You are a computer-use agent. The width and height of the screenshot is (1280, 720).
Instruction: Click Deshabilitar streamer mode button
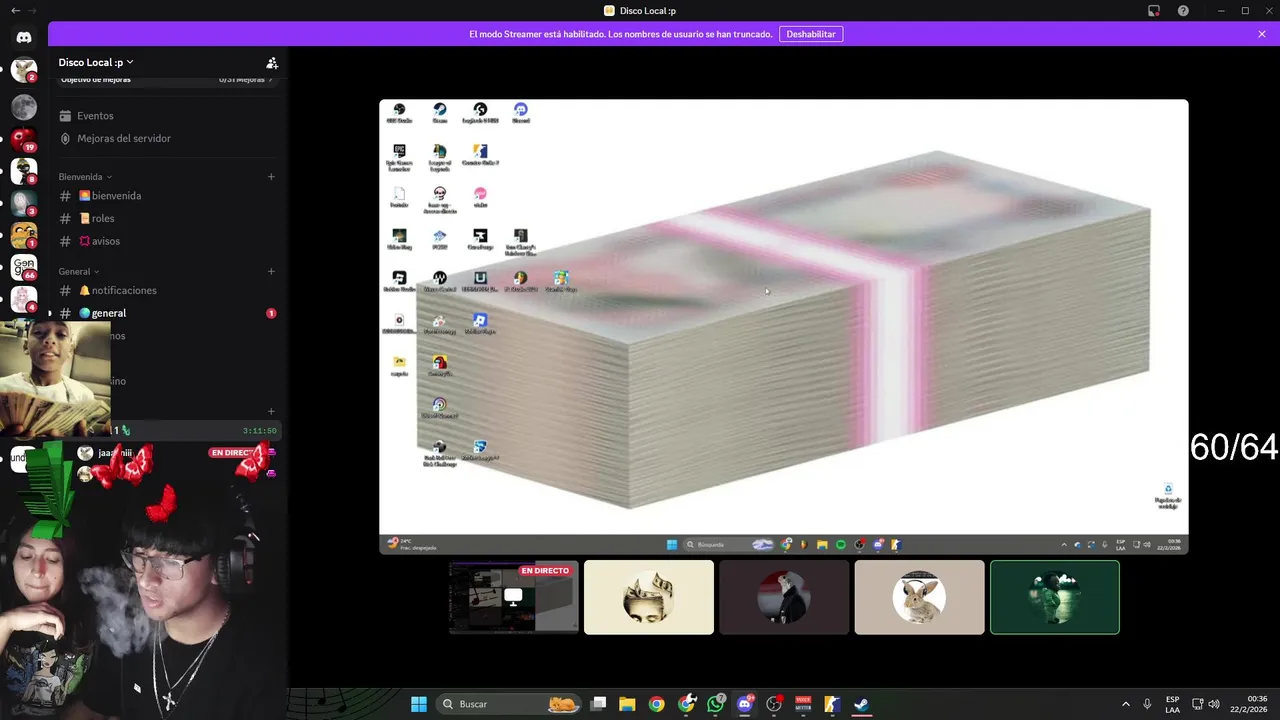click(x=811, y=34)
